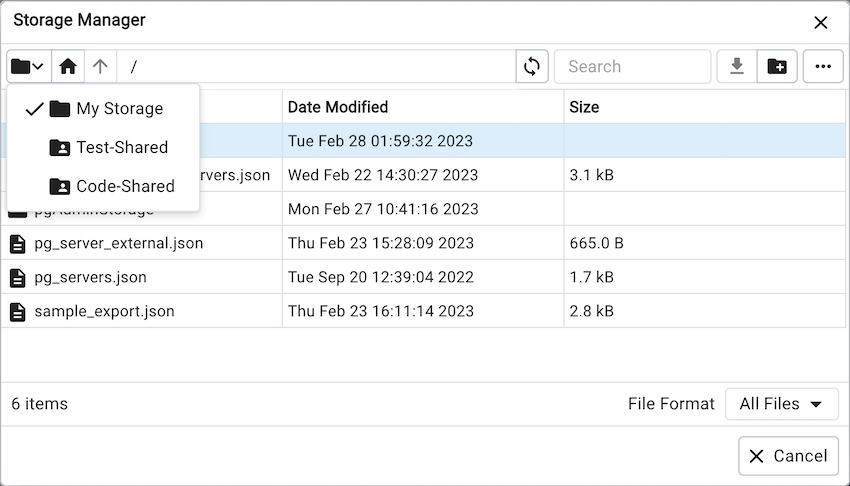
Task: Create a new folder
Action: point(777,67)
